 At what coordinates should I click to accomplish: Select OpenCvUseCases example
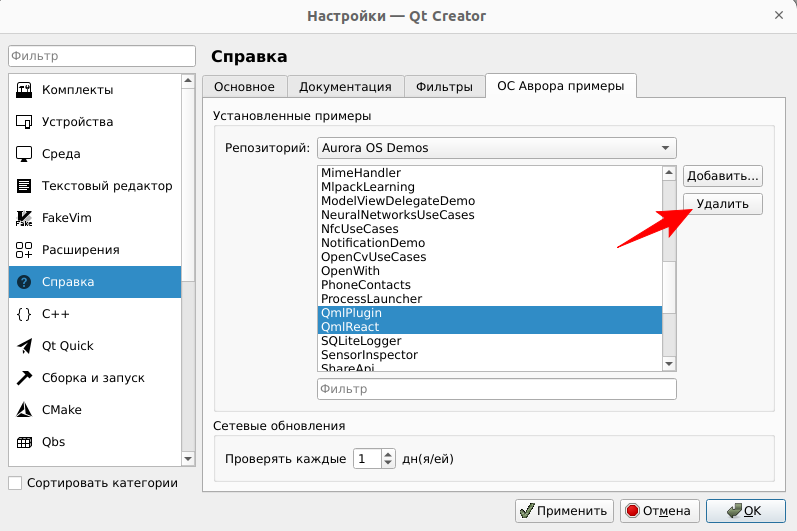coord(490,257)
